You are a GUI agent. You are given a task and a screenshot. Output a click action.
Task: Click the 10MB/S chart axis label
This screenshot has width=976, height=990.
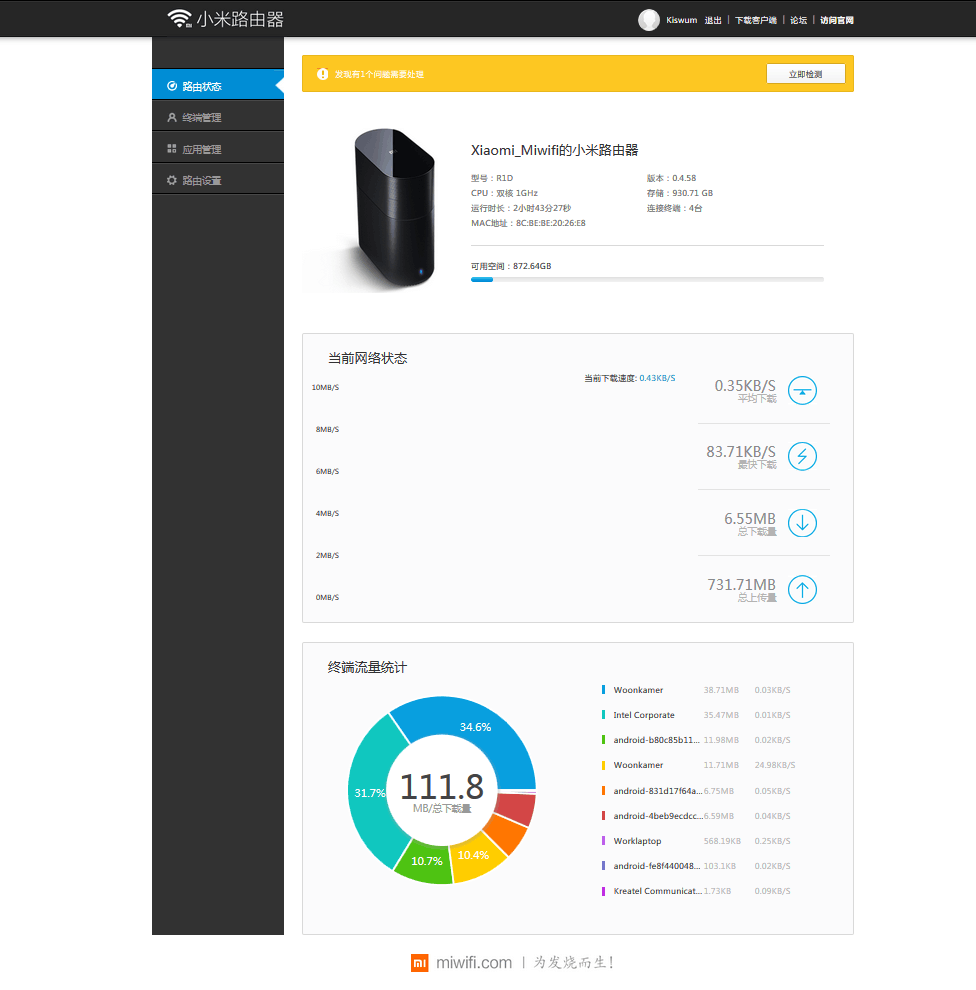point(325,387)
